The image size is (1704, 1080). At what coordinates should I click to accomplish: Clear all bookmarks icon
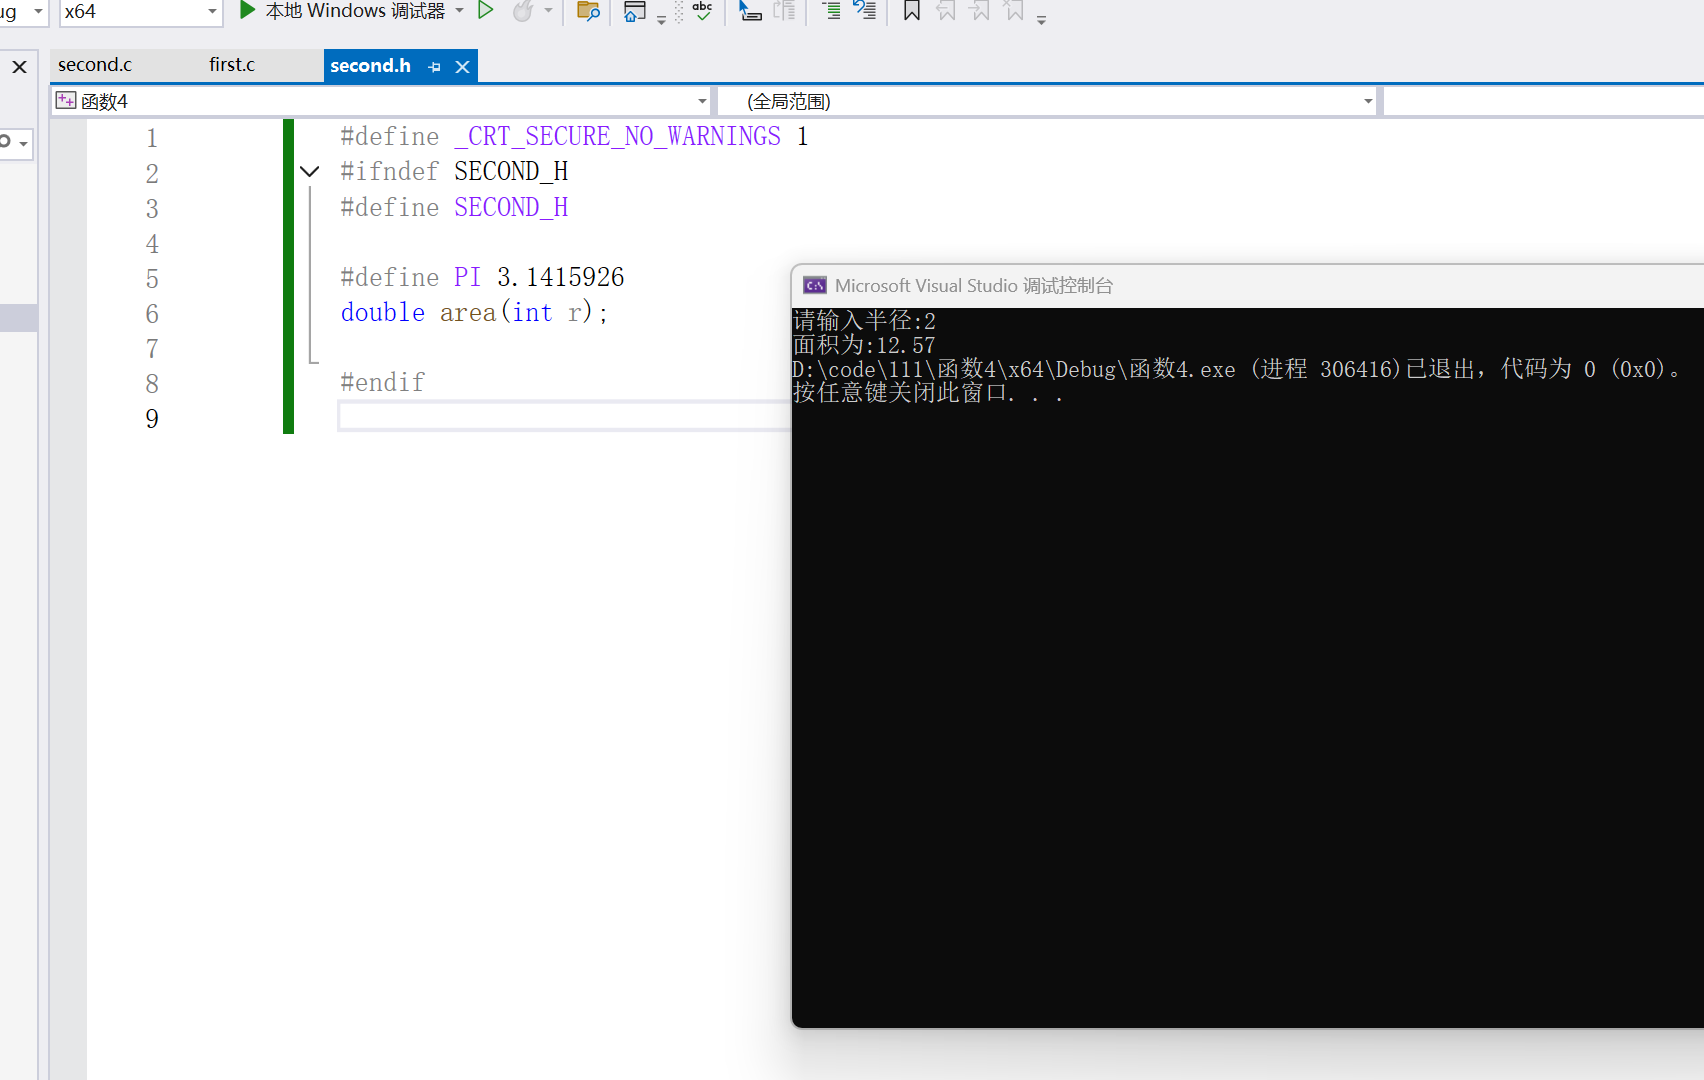click(x=1015, y=11)
